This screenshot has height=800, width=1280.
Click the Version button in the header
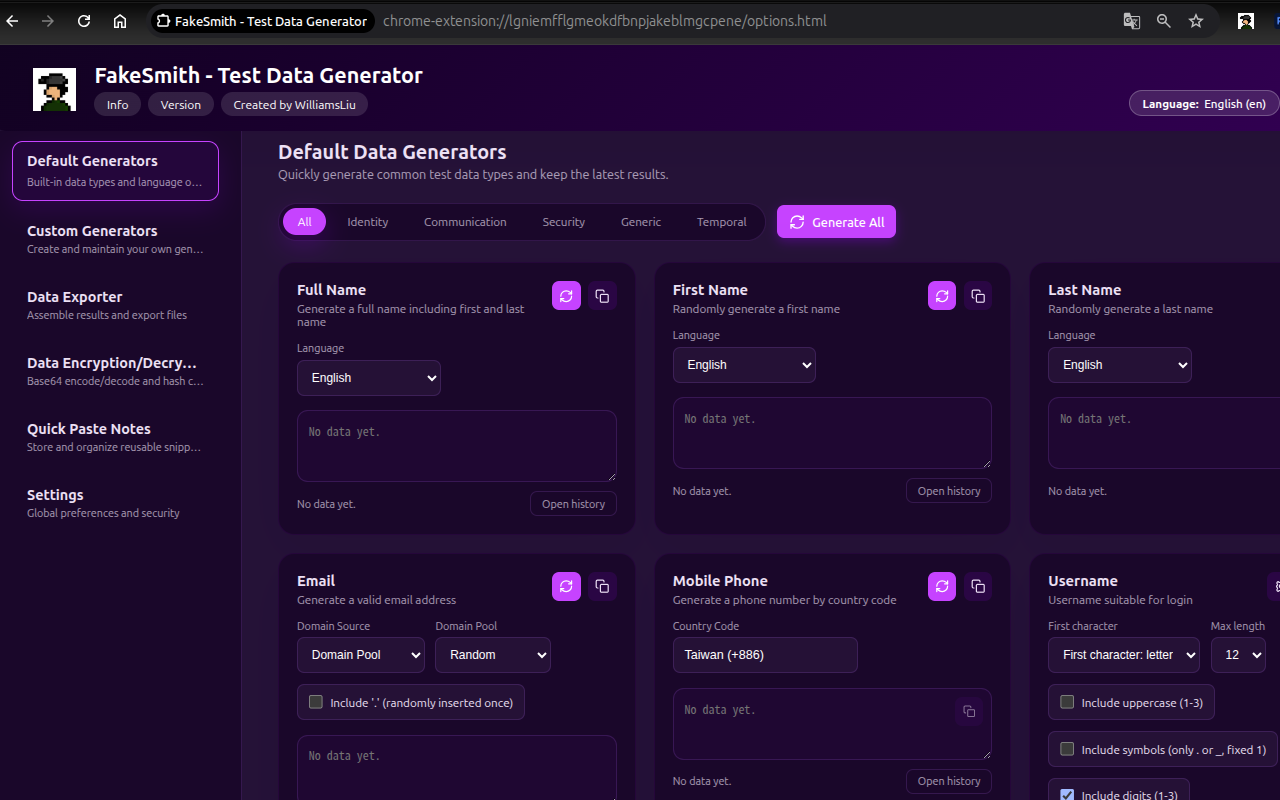(x=181, y=104)
